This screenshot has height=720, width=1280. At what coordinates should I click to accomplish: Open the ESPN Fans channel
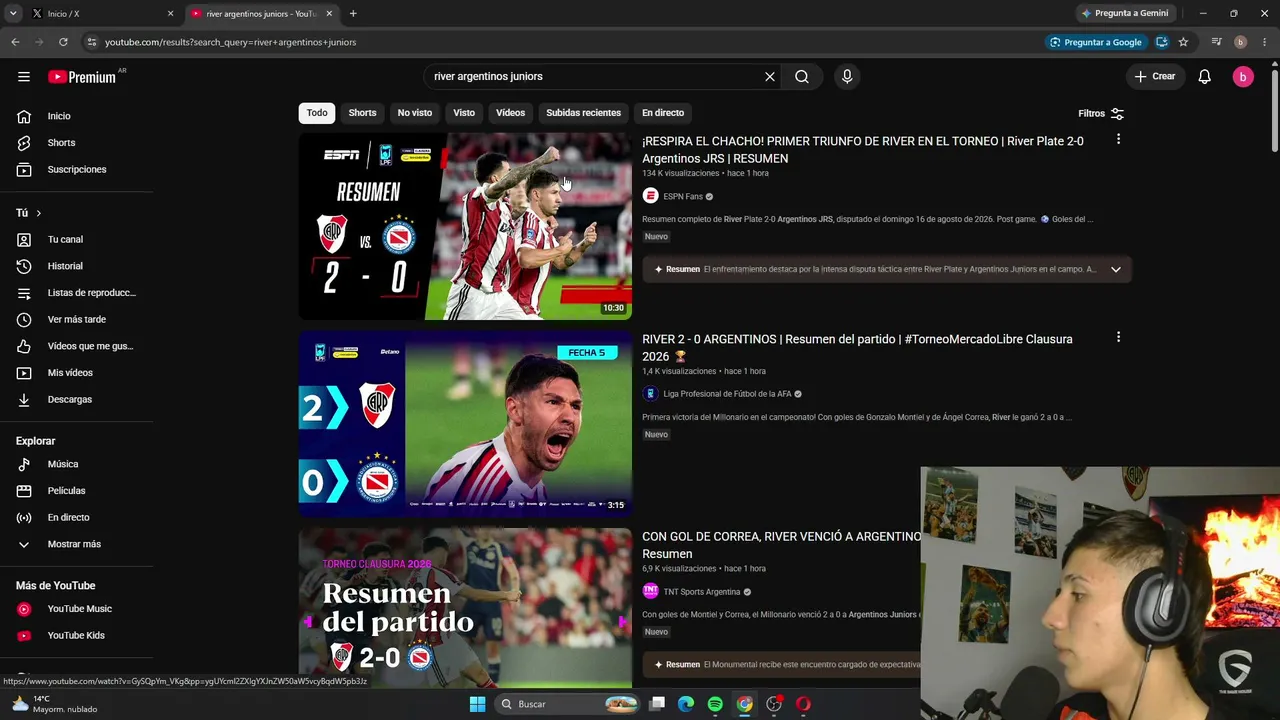click(x=683, y=196)
